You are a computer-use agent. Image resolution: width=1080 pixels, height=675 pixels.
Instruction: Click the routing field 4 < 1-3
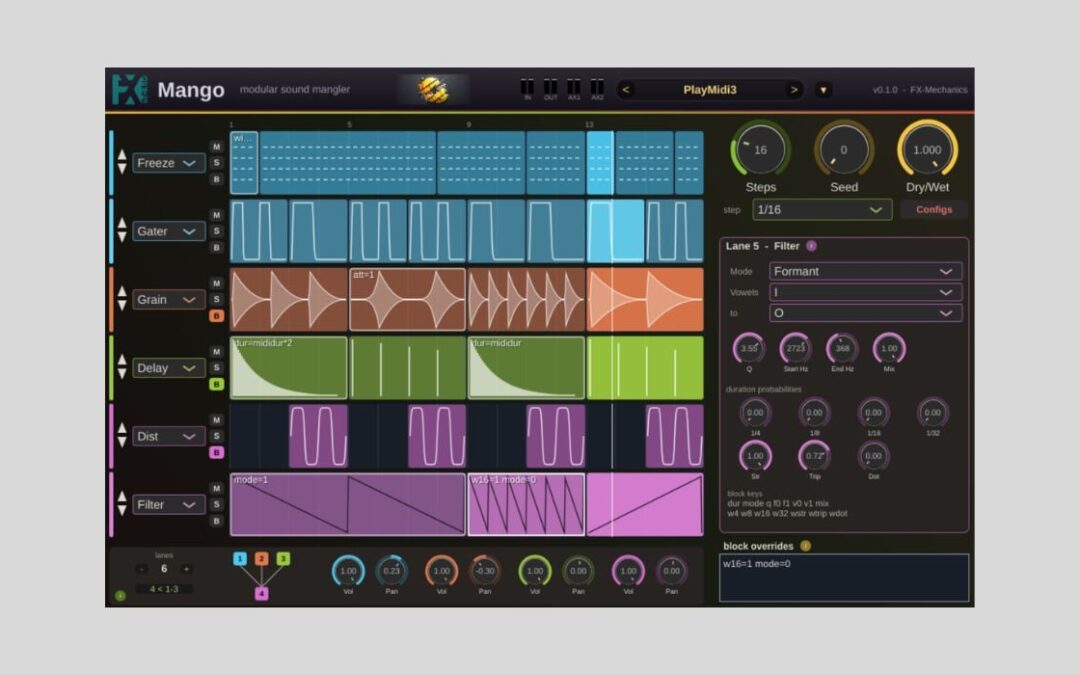click(x=164, y=589)
